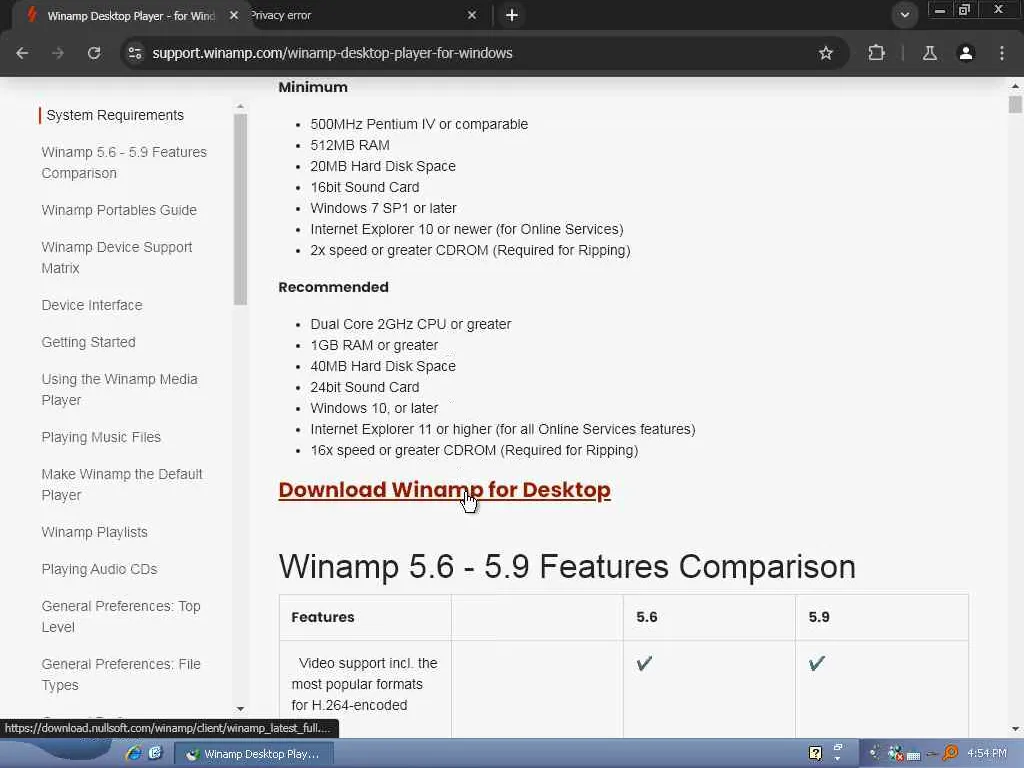Click the address bar URL
1024x768 pixels.
(332, 53)
